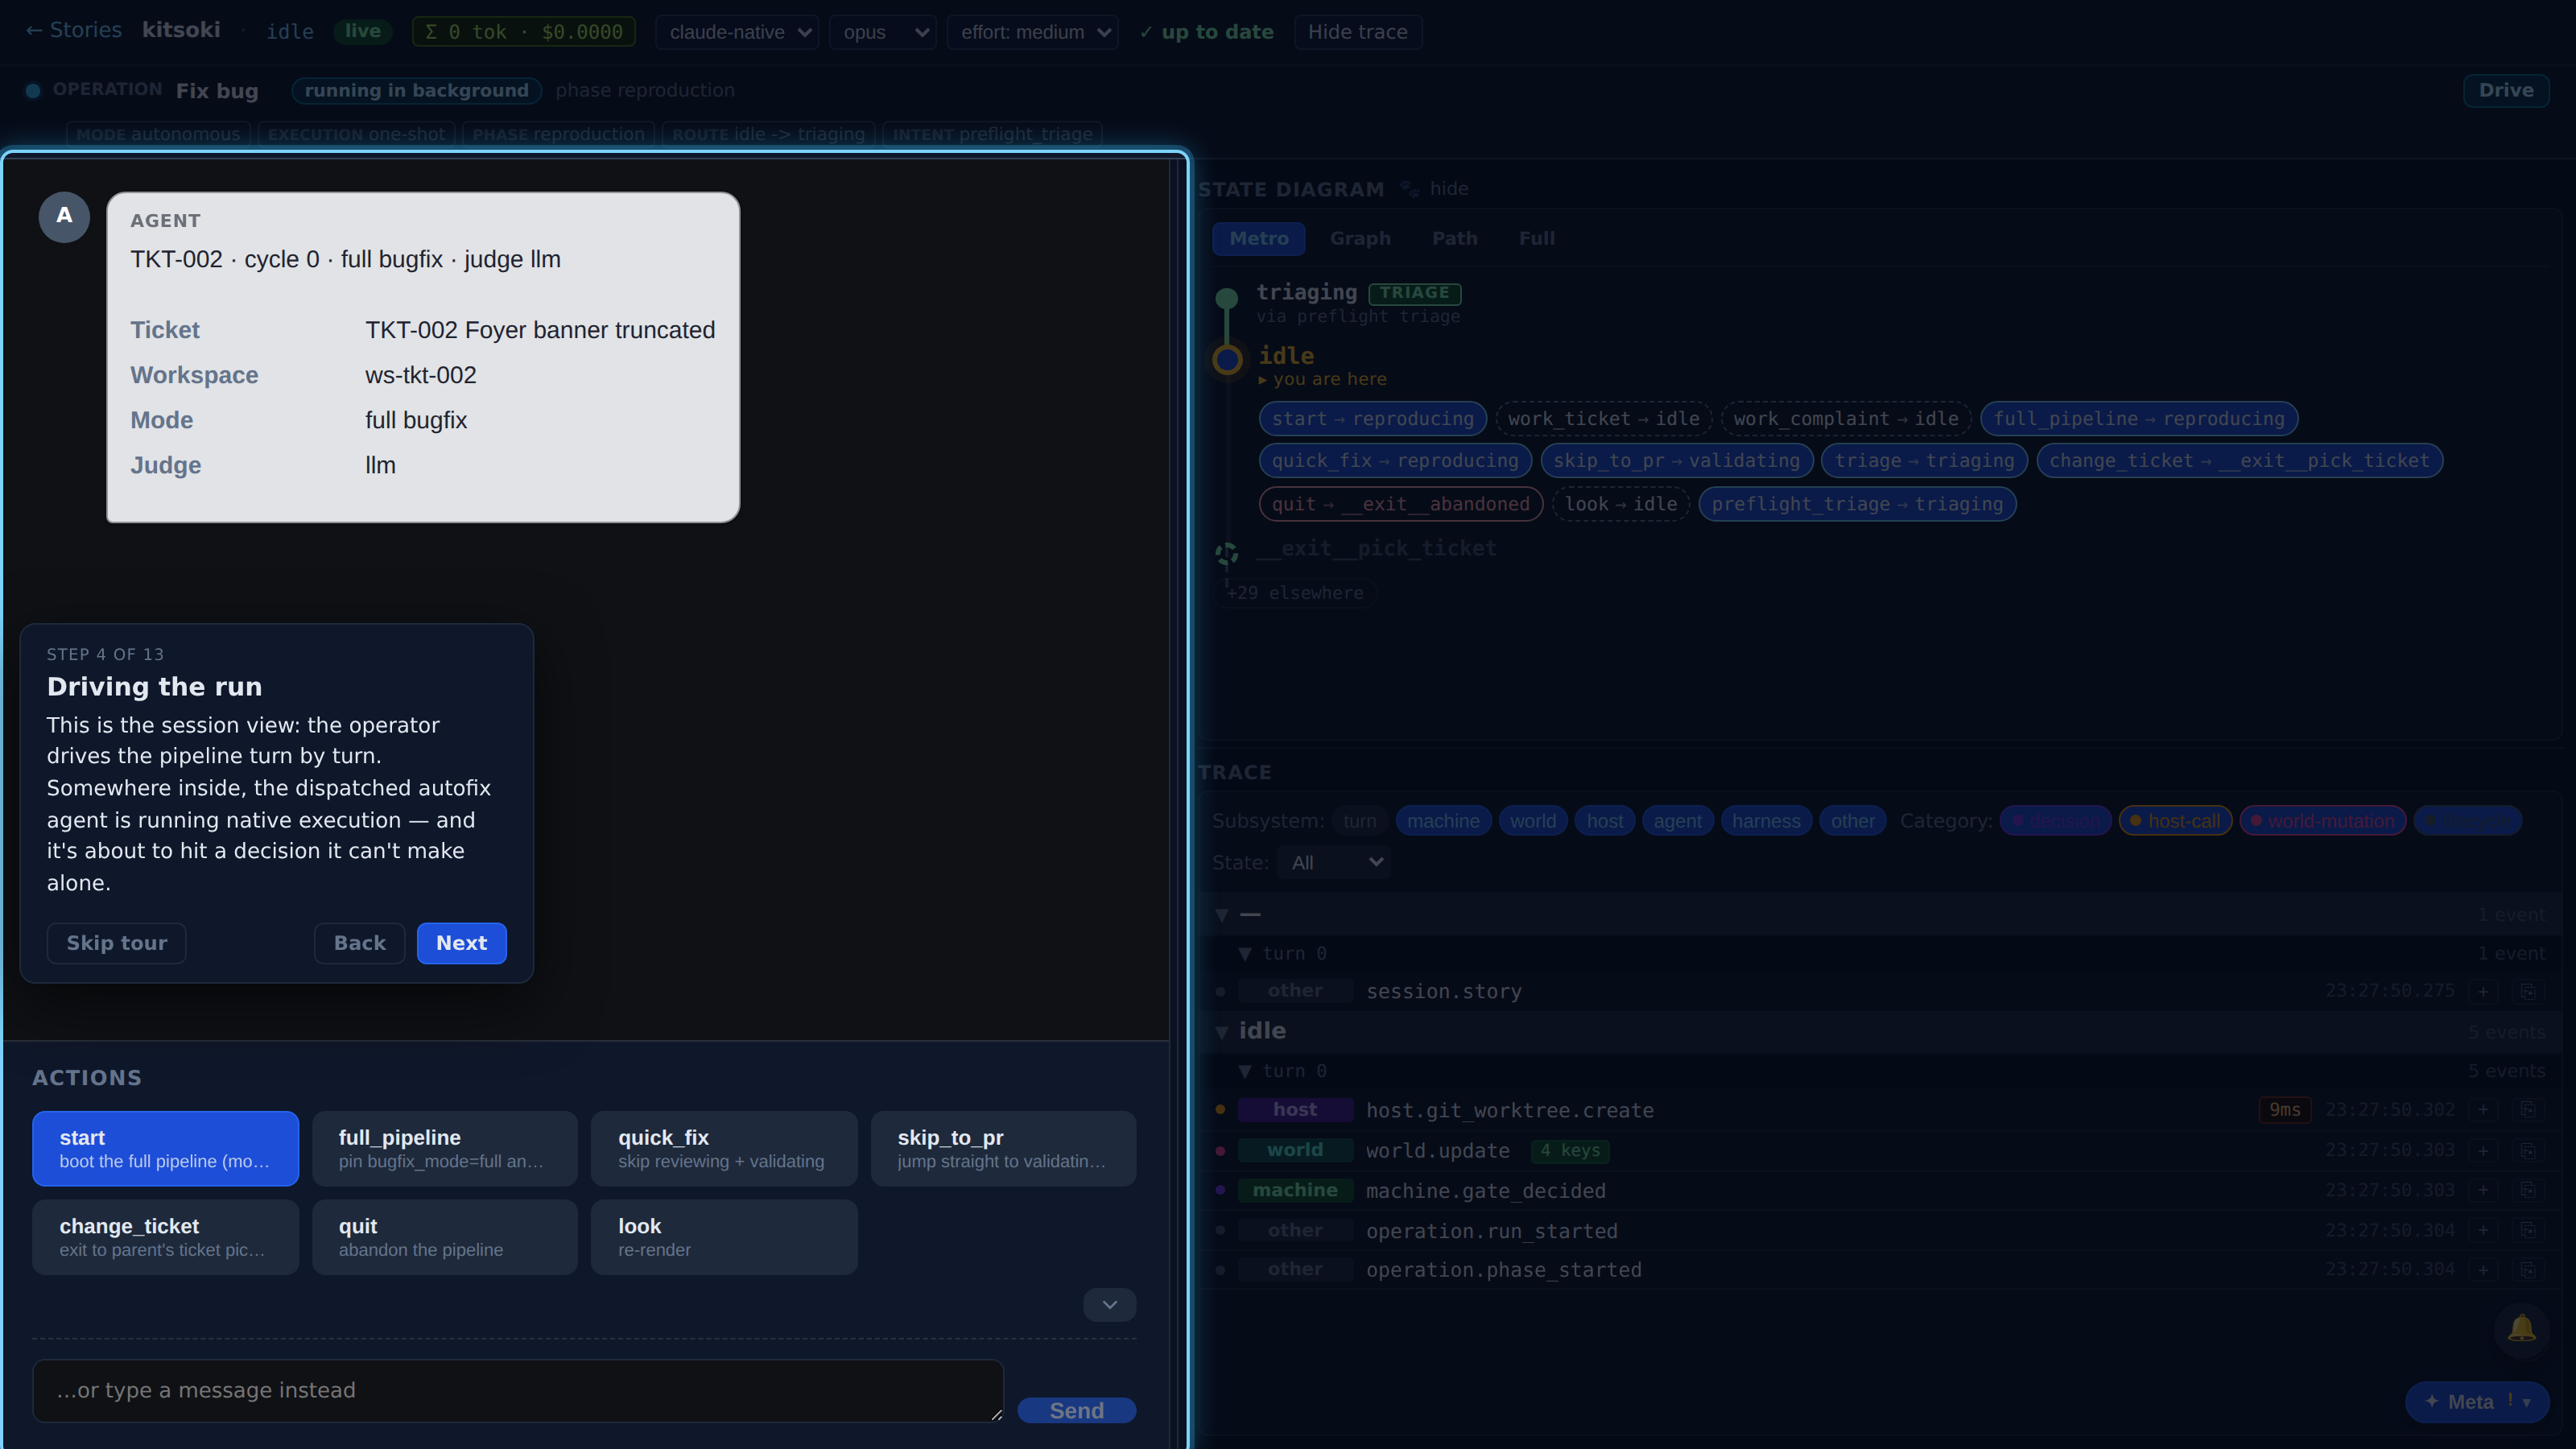Toggle the world subsystem filter
This screenshot has height=1449, width=2576.
click(x=1532, y=821)
